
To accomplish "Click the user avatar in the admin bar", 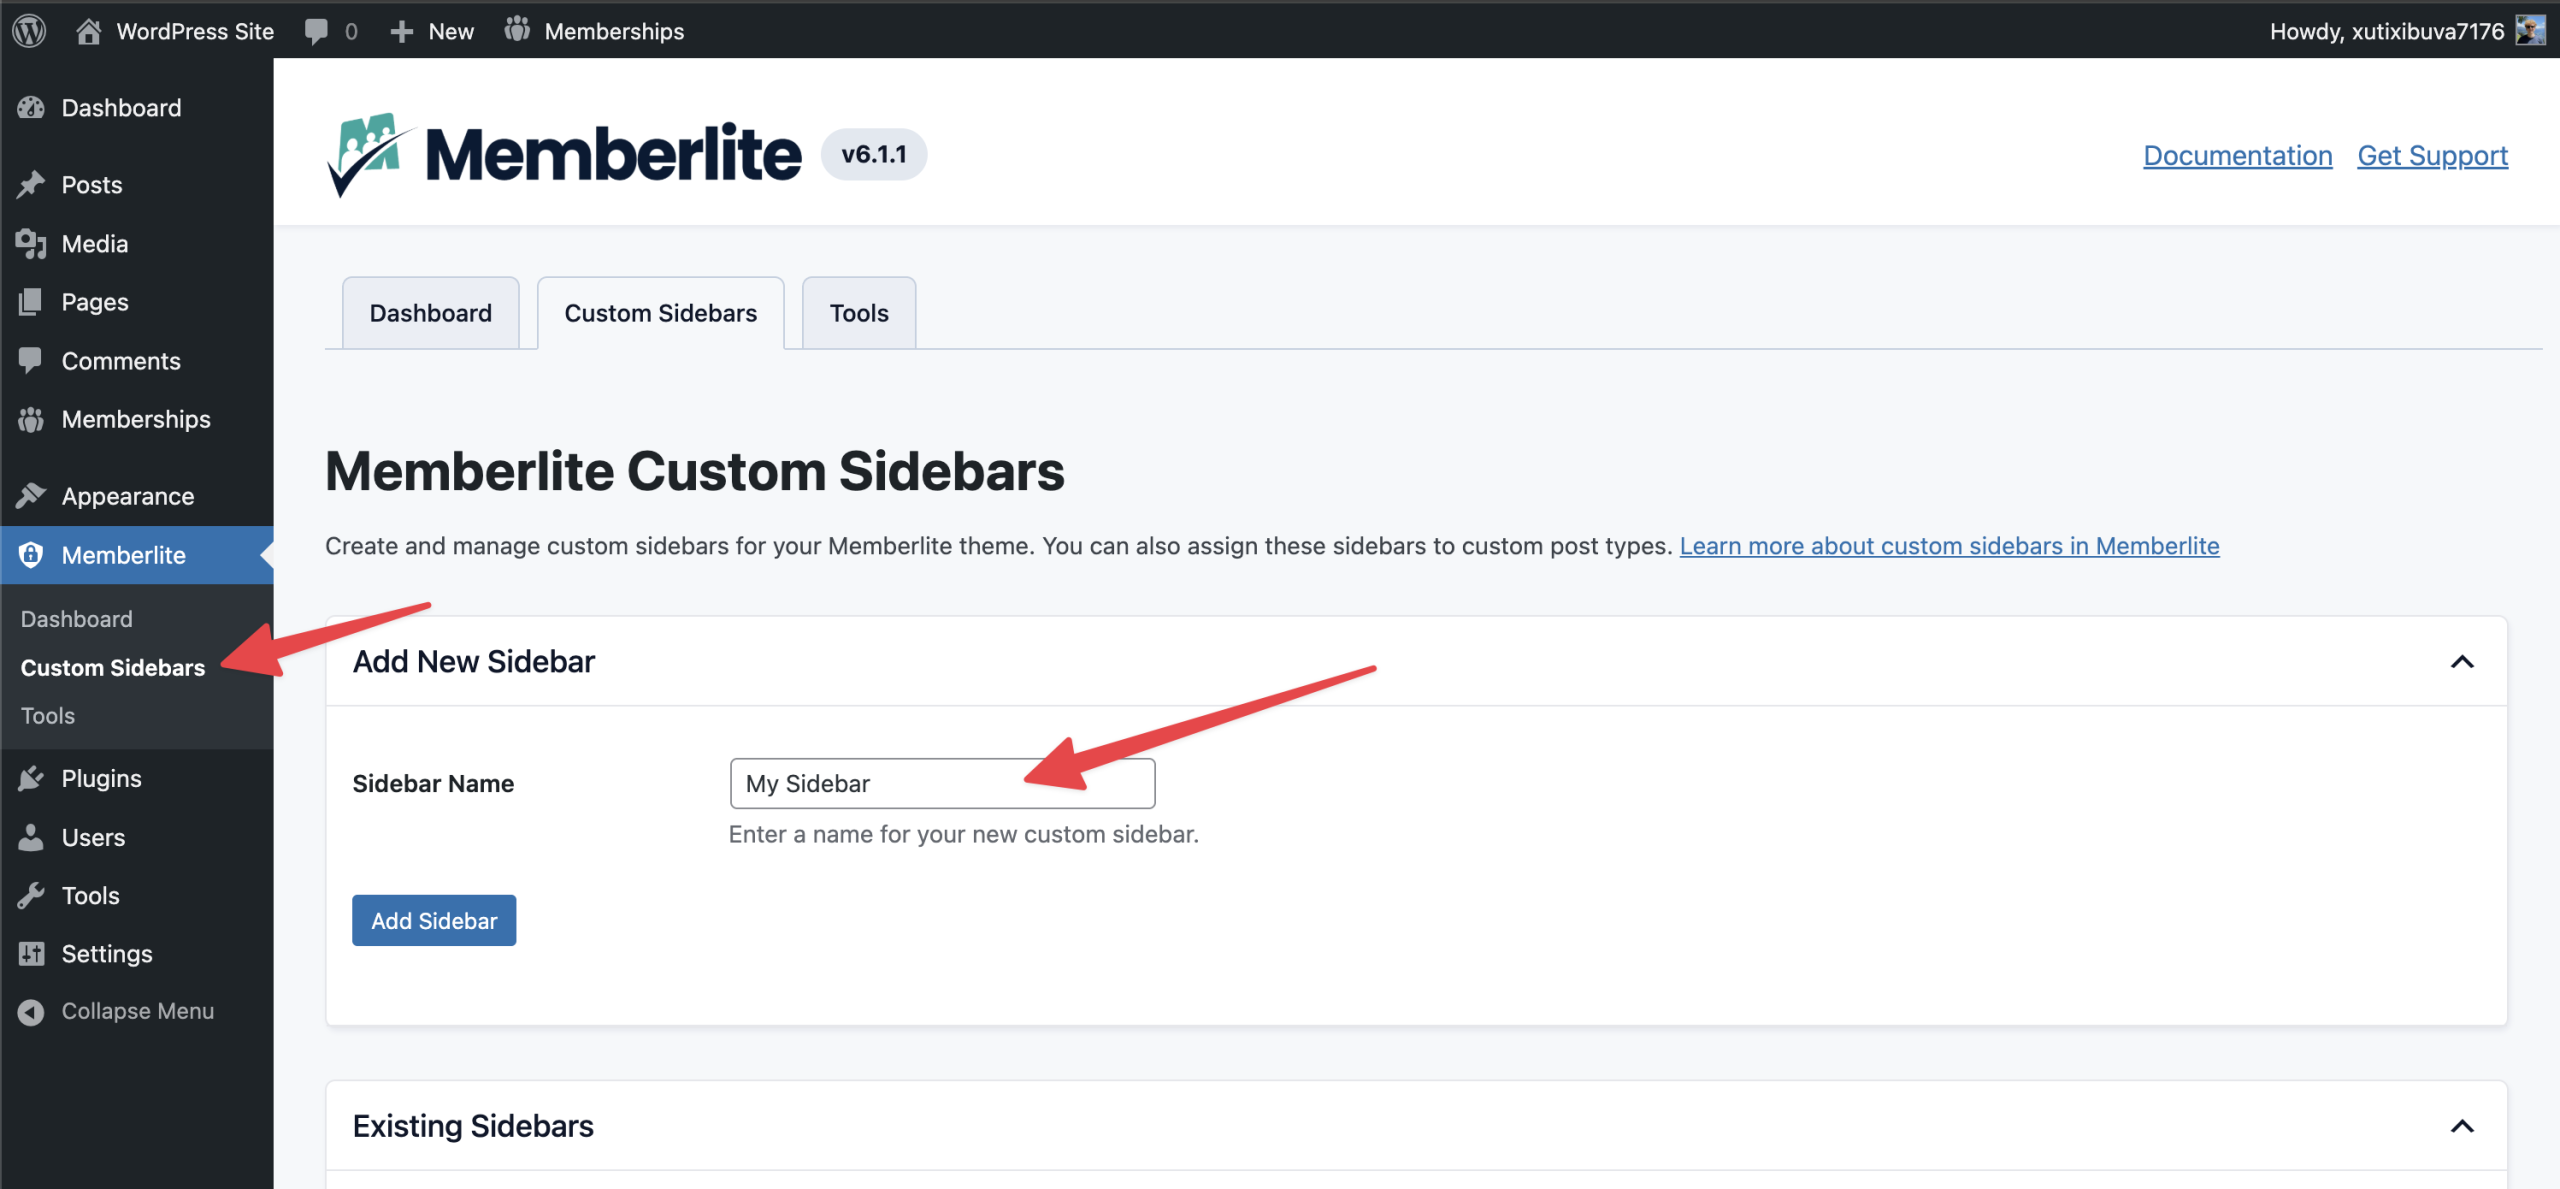I will [x=2530, y=31].
